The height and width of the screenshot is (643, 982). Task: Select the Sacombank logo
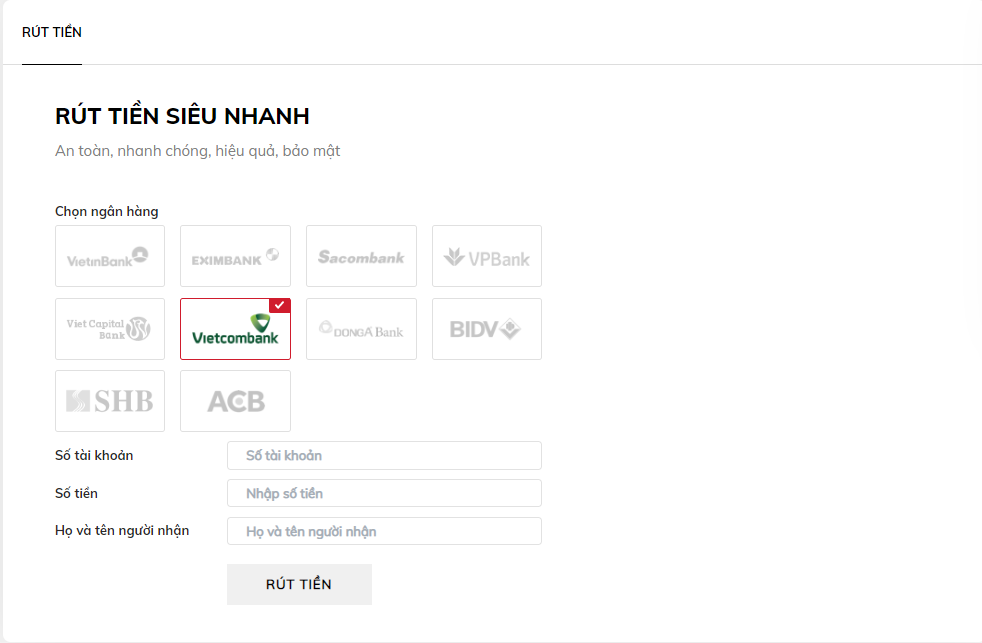[x=361, y=256]
